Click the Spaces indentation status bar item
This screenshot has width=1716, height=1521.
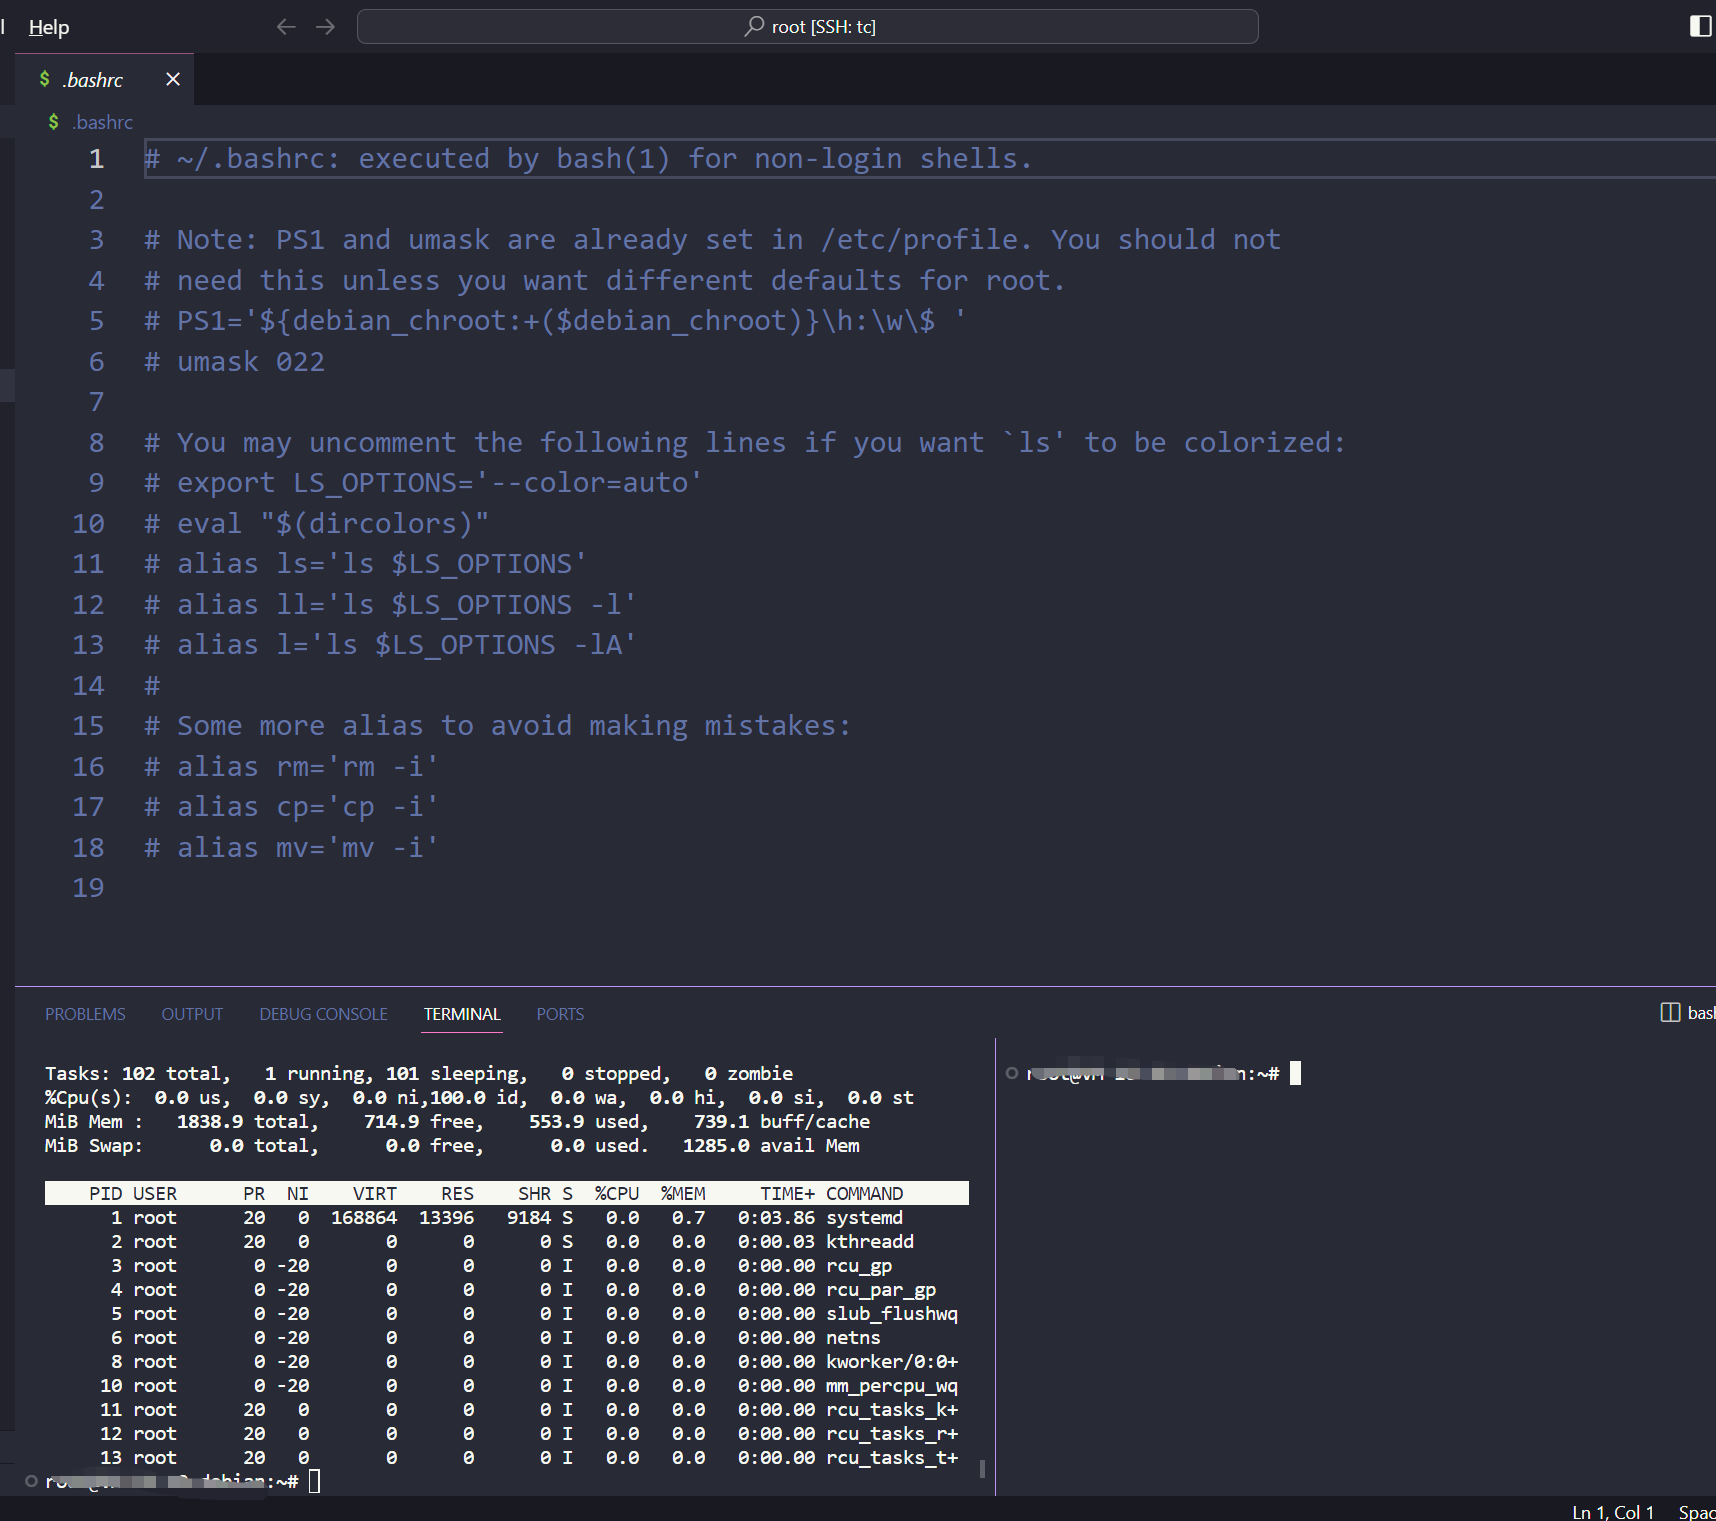click(1696, 1511)
